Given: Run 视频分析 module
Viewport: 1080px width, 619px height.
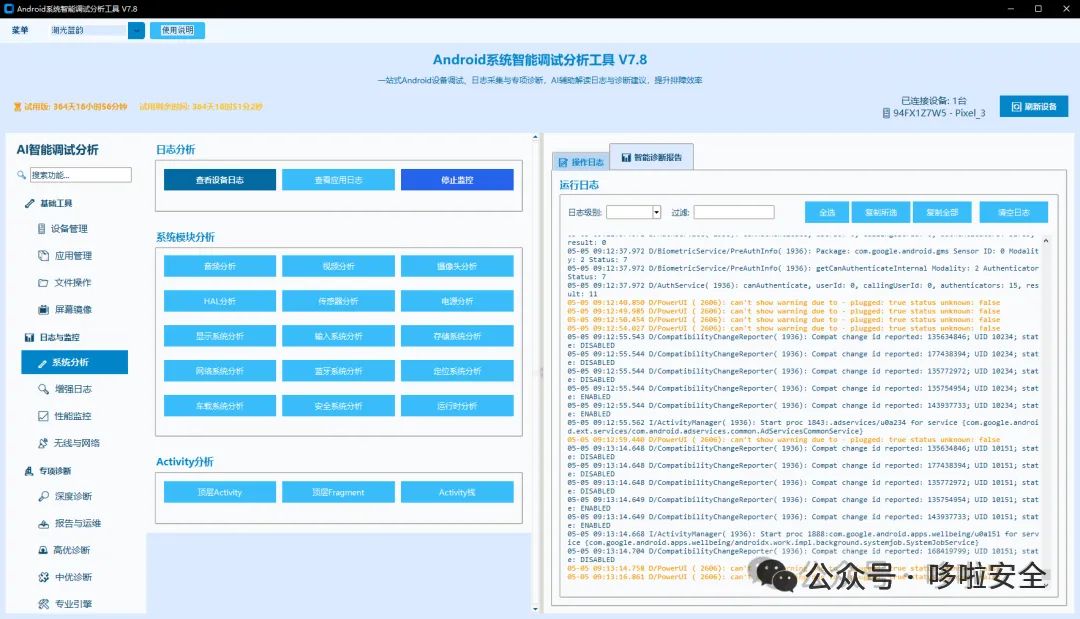Looking at the screenshot, I should (338, 266).
